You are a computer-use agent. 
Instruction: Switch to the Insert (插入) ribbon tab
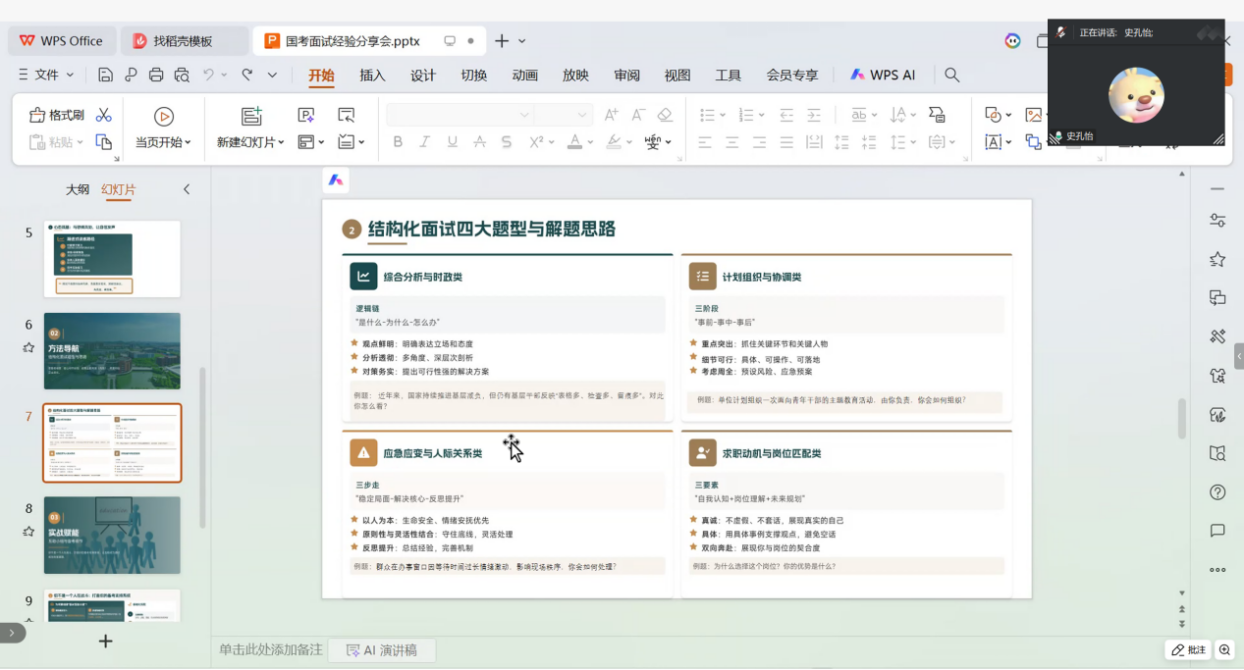[x=372, y=75]
